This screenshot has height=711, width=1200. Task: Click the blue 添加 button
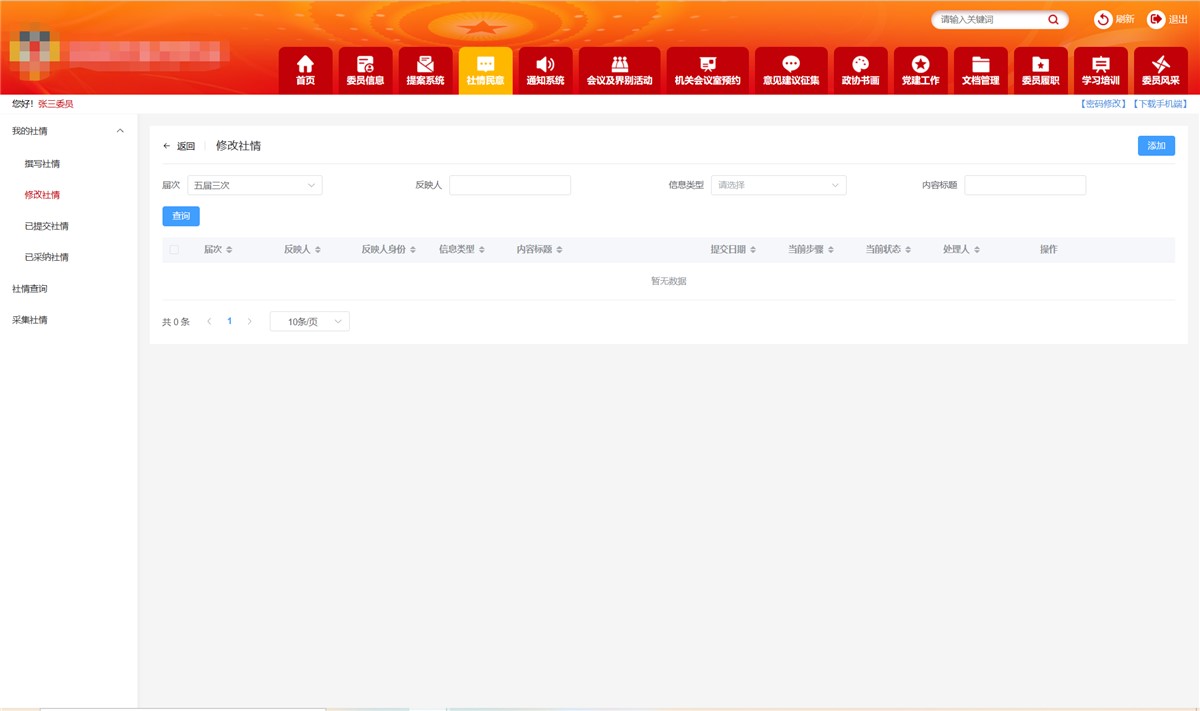click(x=1156, y=145)
